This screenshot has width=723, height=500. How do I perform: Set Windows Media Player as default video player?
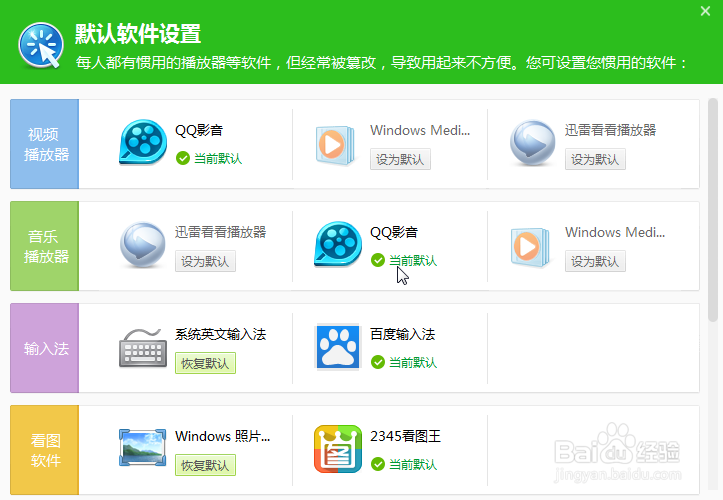[x=400, y=159]
